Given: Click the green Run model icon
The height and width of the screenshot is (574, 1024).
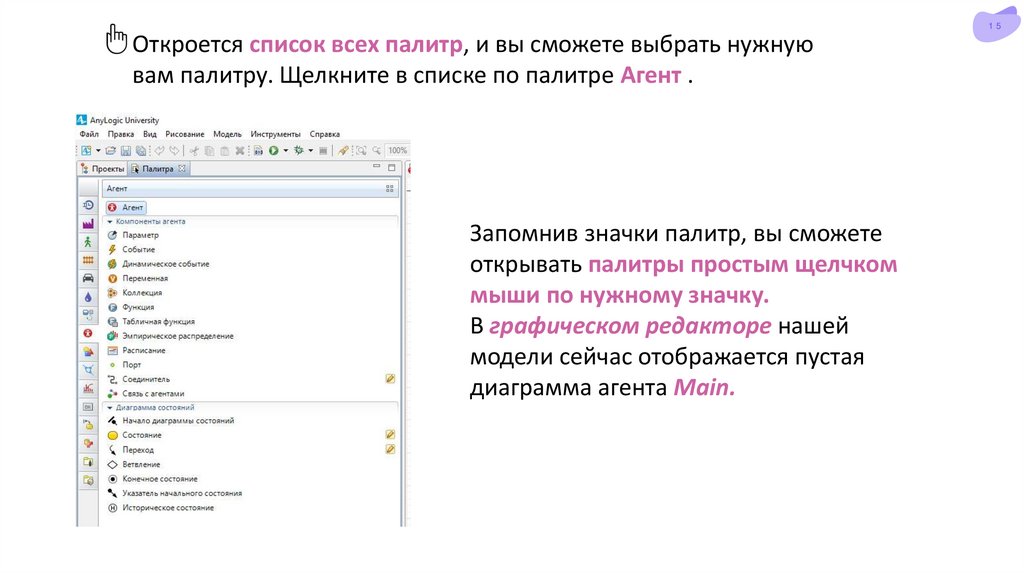Looking at the screenshot, I should click(x=274, y=150).
